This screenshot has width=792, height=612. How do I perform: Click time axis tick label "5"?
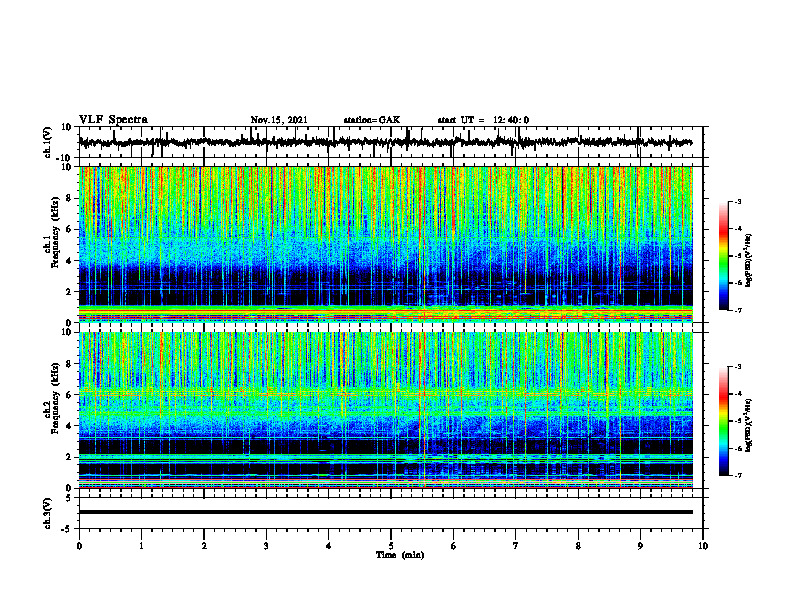(x=391, y=546)
